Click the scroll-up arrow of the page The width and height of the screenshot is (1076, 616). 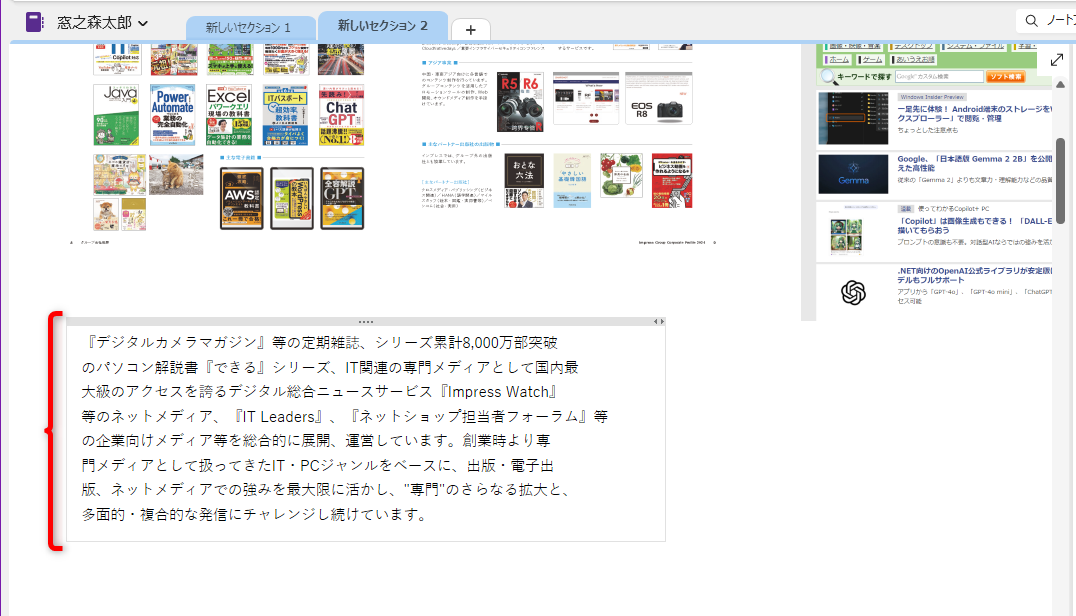click(1060, 84)
